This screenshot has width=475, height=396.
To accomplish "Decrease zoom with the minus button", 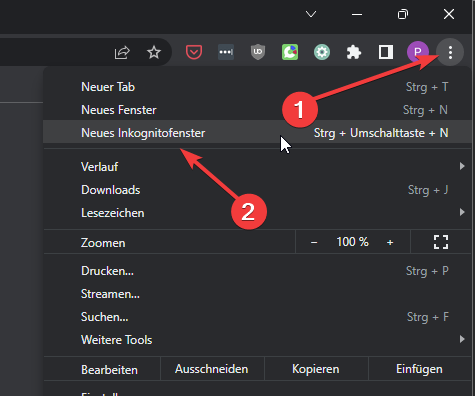I will (x=314, y=242).
